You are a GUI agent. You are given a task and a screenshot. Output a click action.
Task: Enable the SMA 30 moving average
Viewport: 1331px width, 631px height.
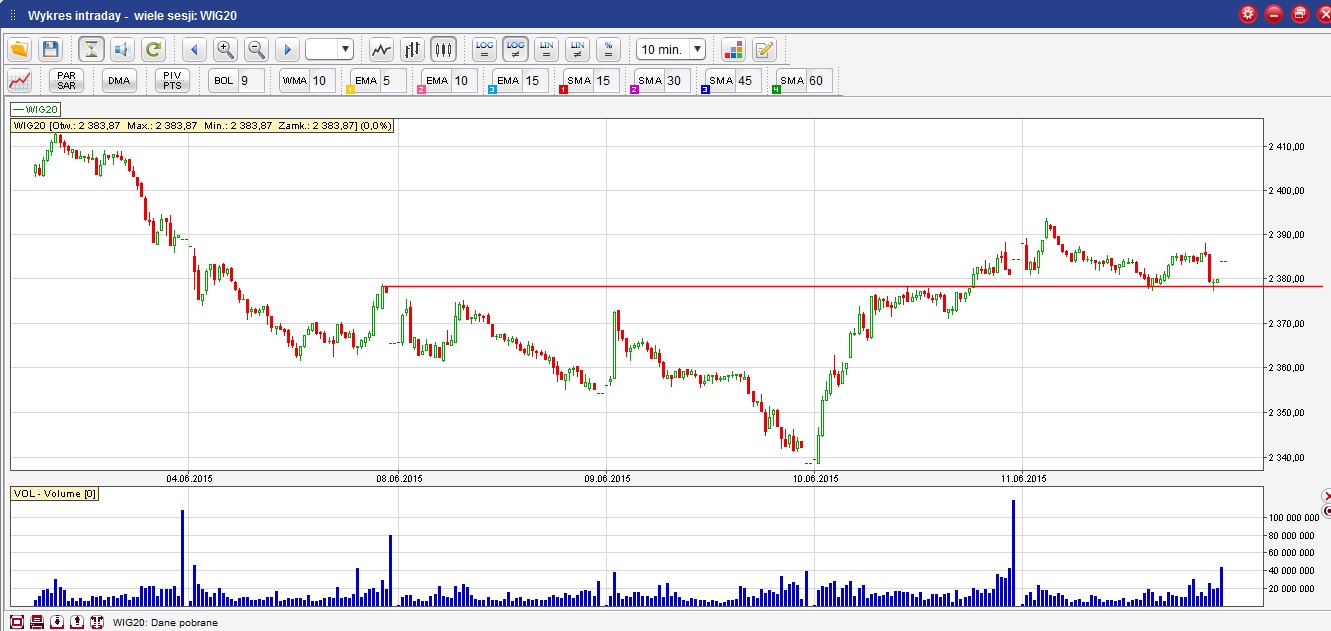pyautogui.click(x=650, y=81)
